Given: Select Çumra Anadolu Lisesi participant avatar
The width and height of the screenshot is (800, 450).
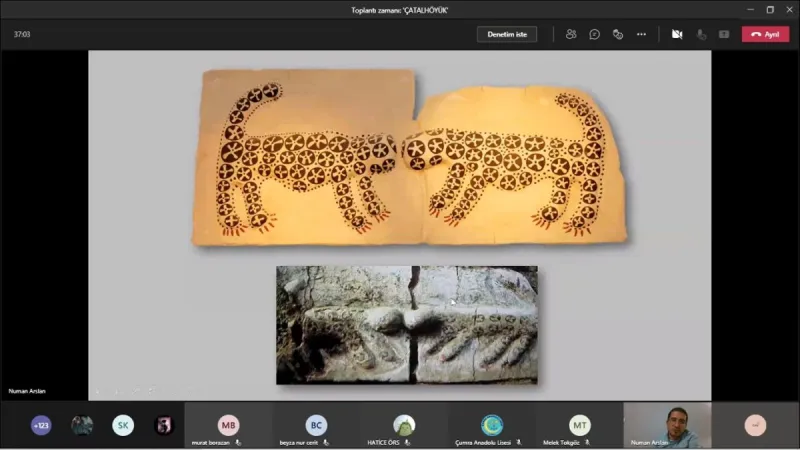Looking at the screenshot, I should click(x=492, y=424).
